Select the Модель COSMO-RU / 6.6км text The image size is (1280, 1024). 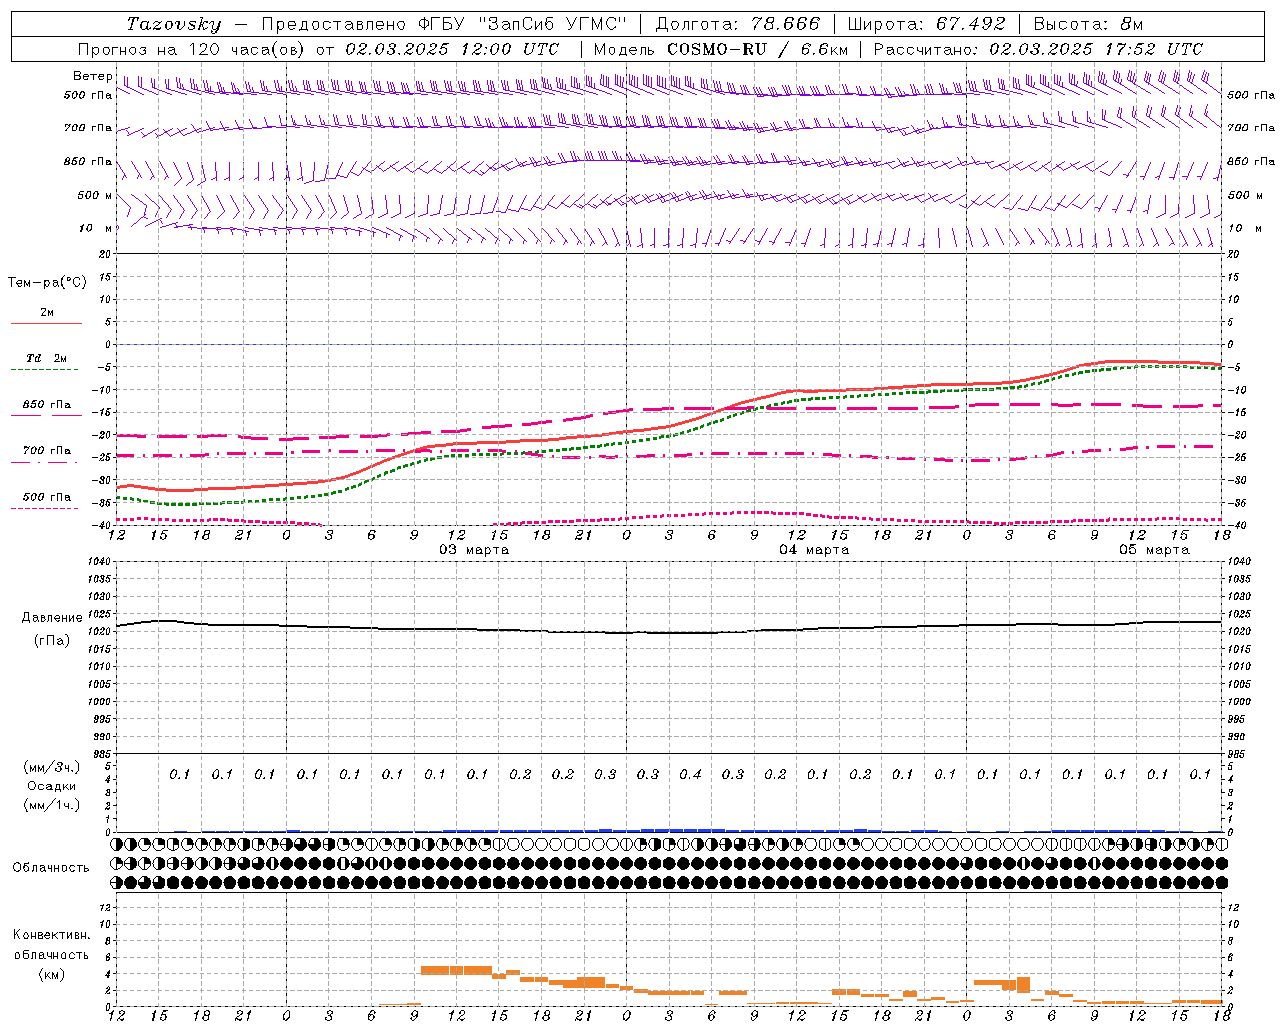(x=721, y=49)
